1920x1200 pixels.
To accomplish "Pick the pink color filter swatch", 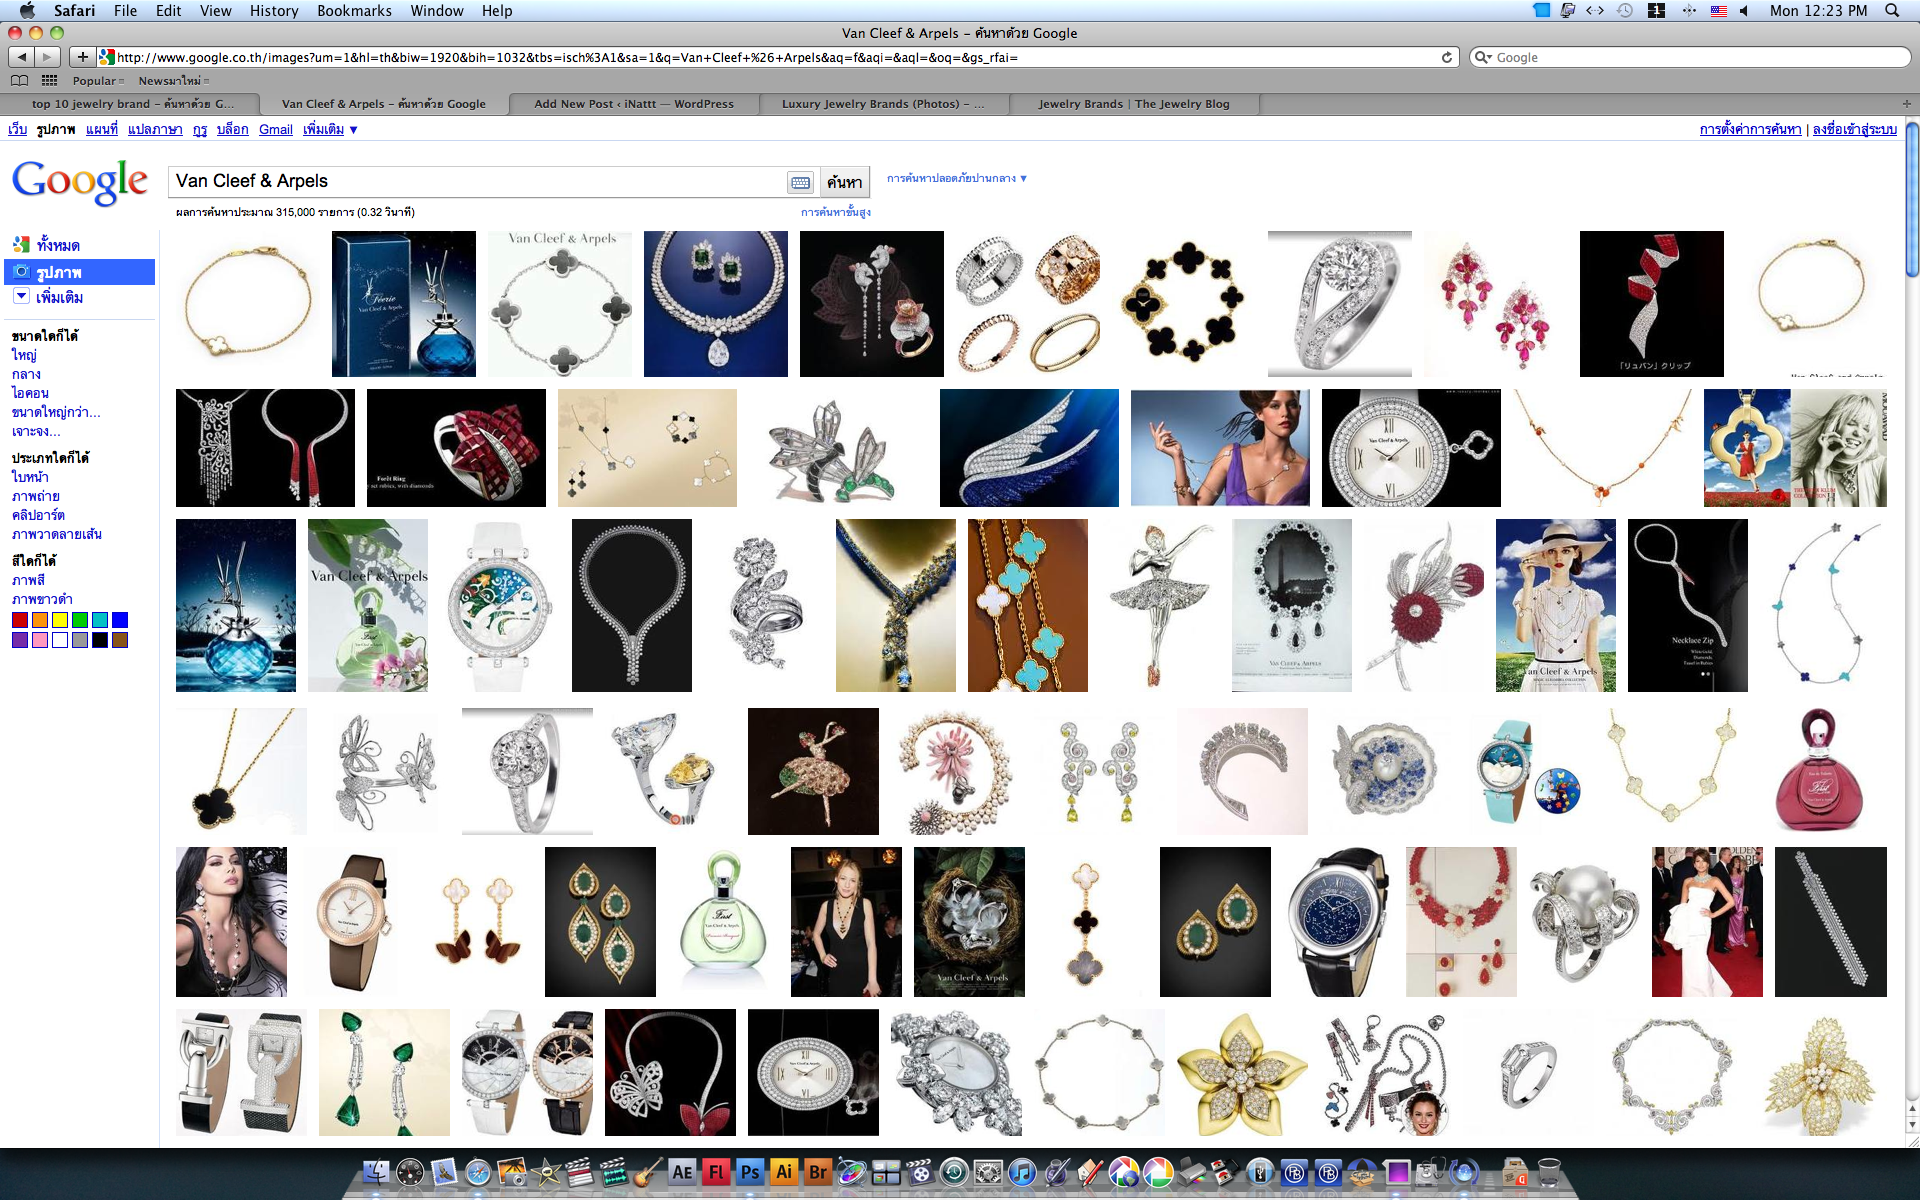I will click(40, 640).
